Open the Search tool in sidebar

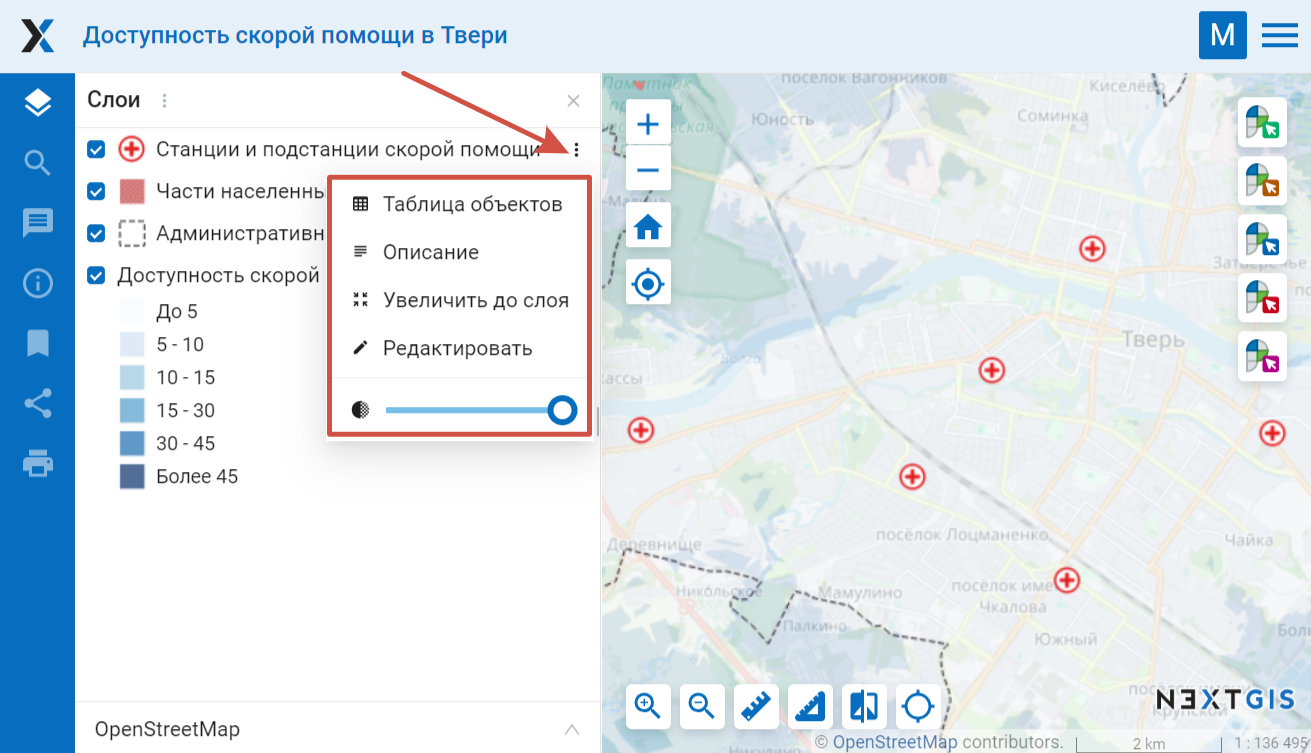coord(37,163)
